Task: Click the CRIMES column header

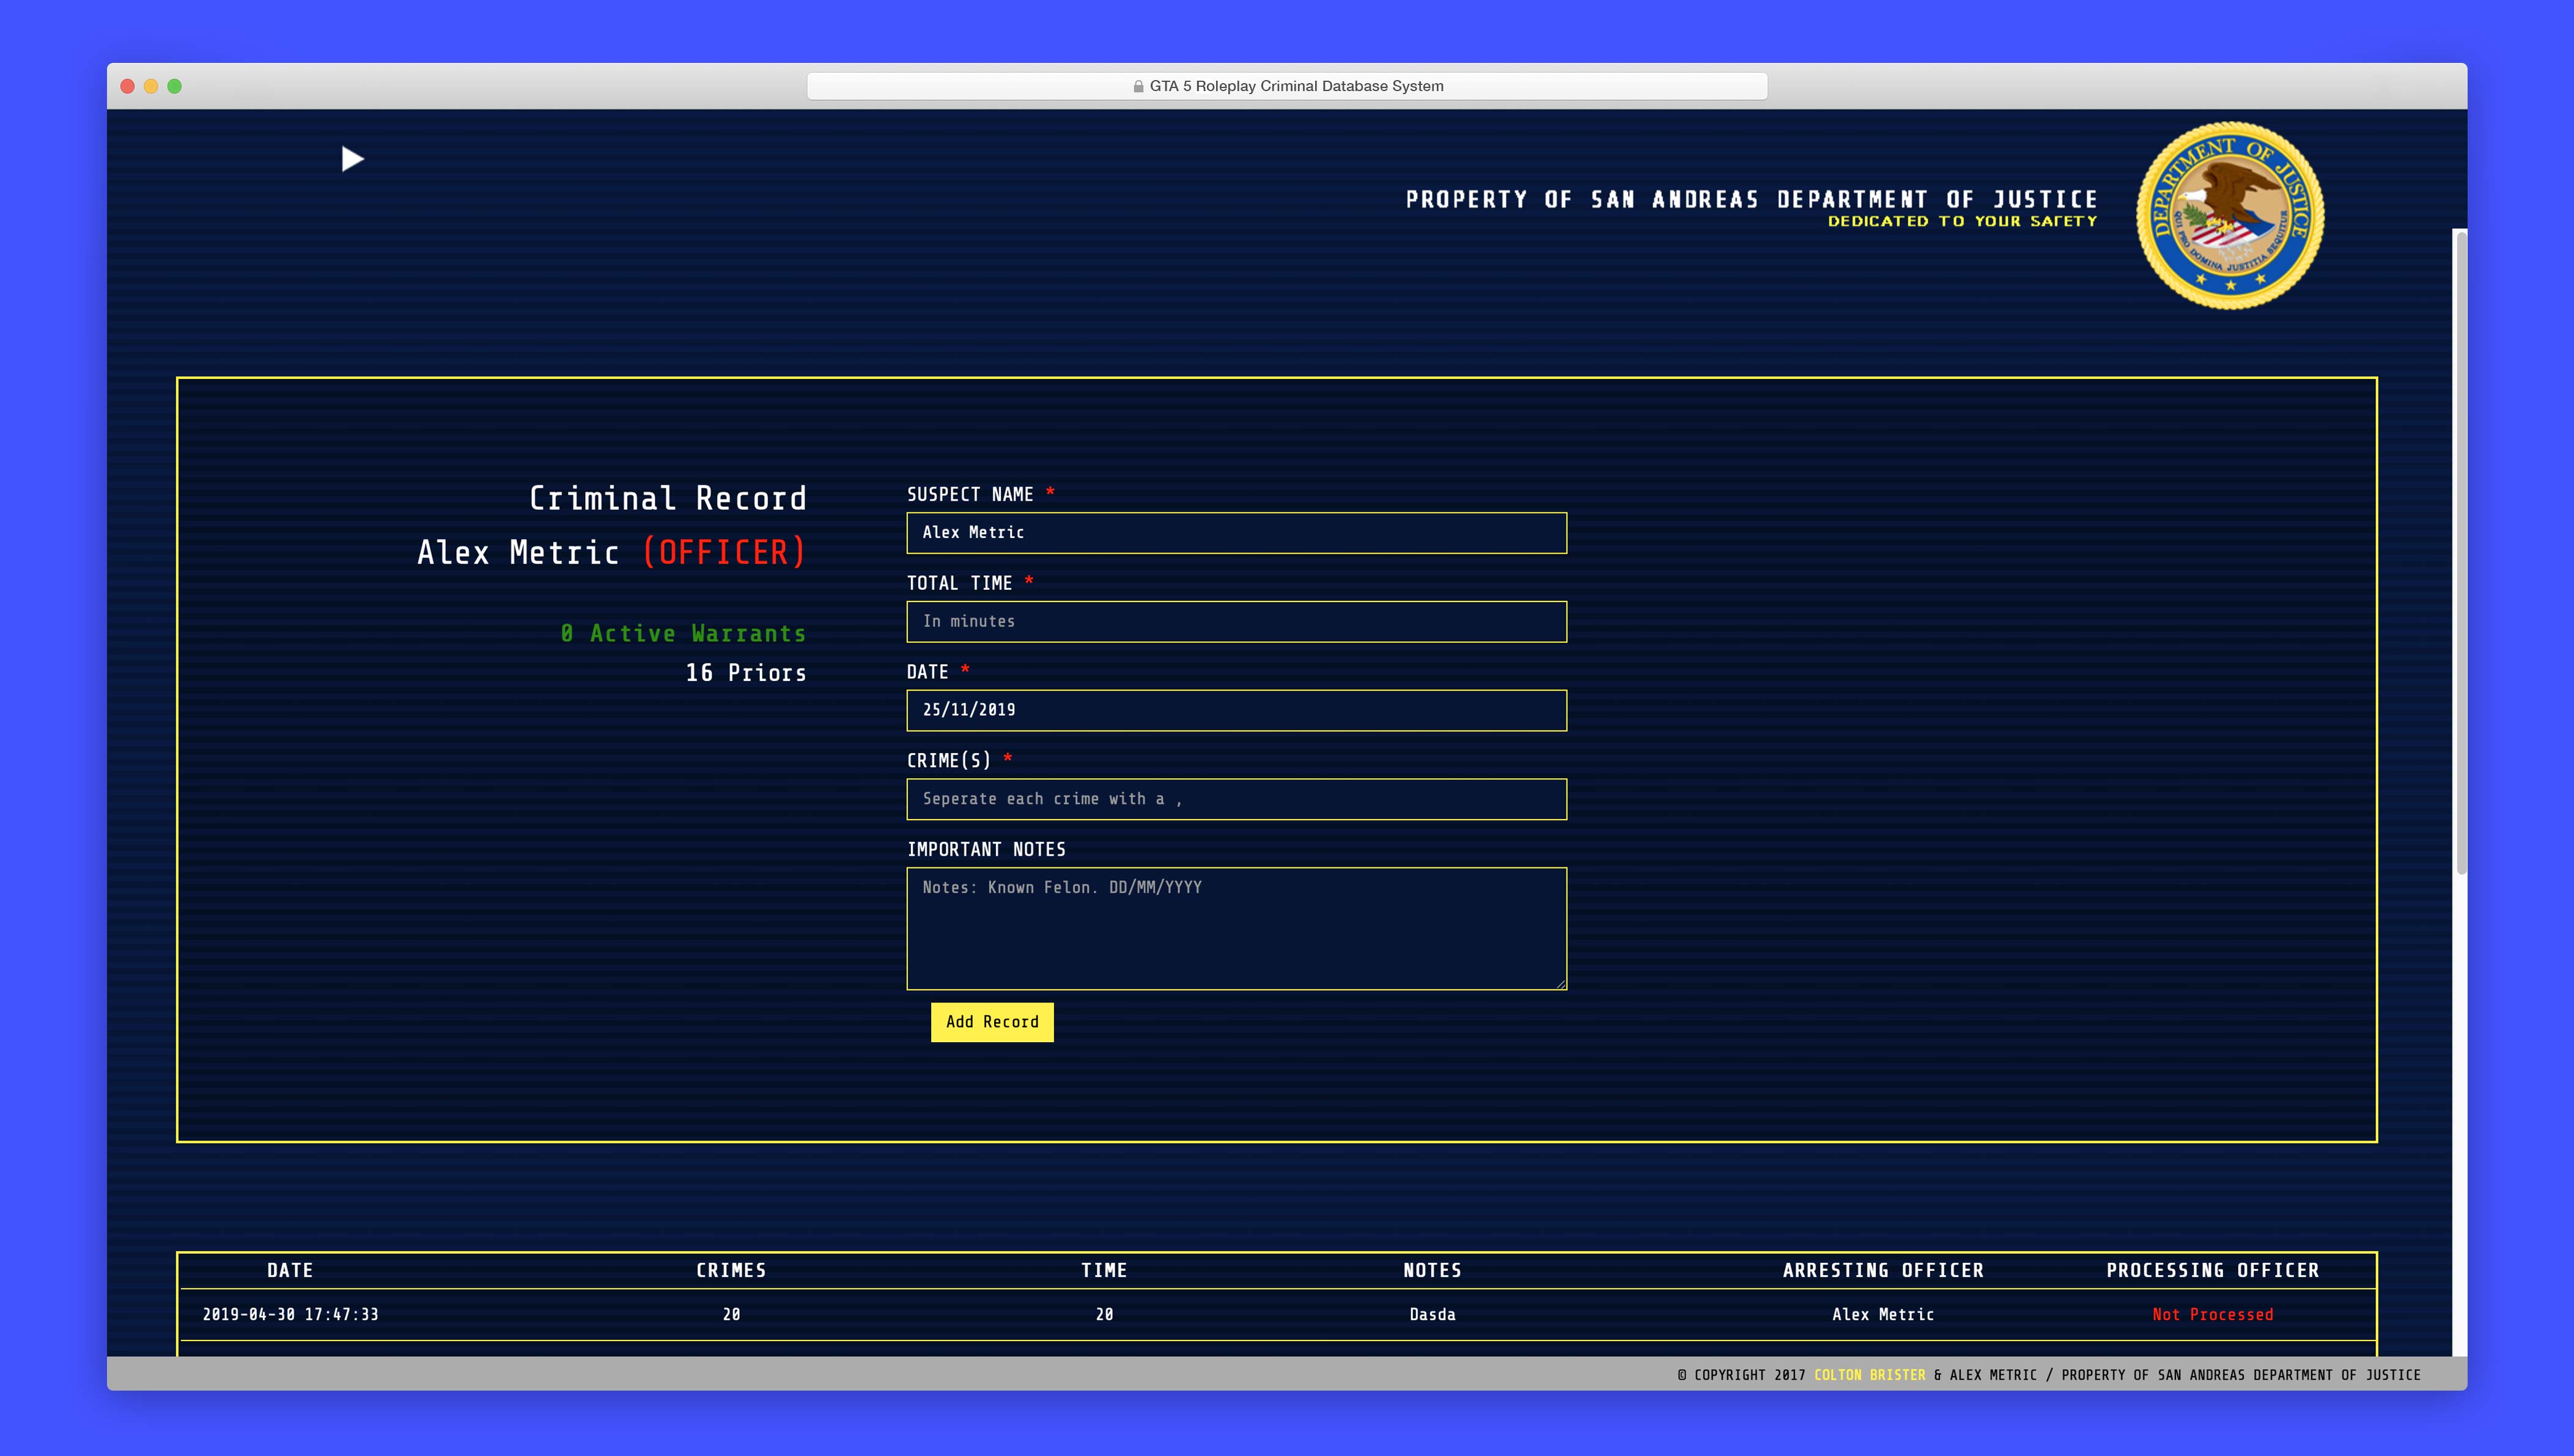Action: (x=731, y=1270)
